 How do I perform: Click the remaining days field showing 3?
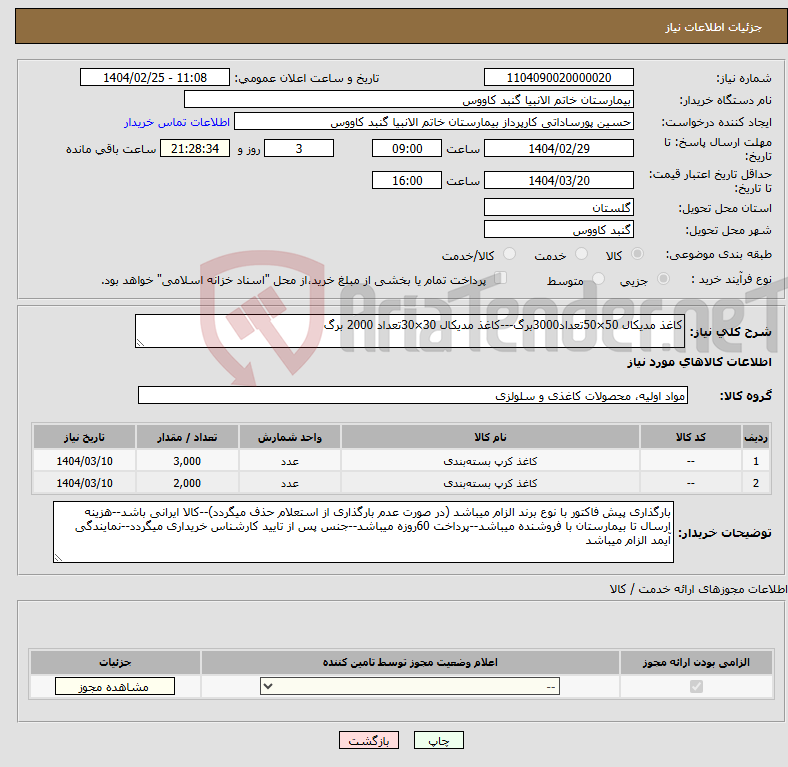299,148
